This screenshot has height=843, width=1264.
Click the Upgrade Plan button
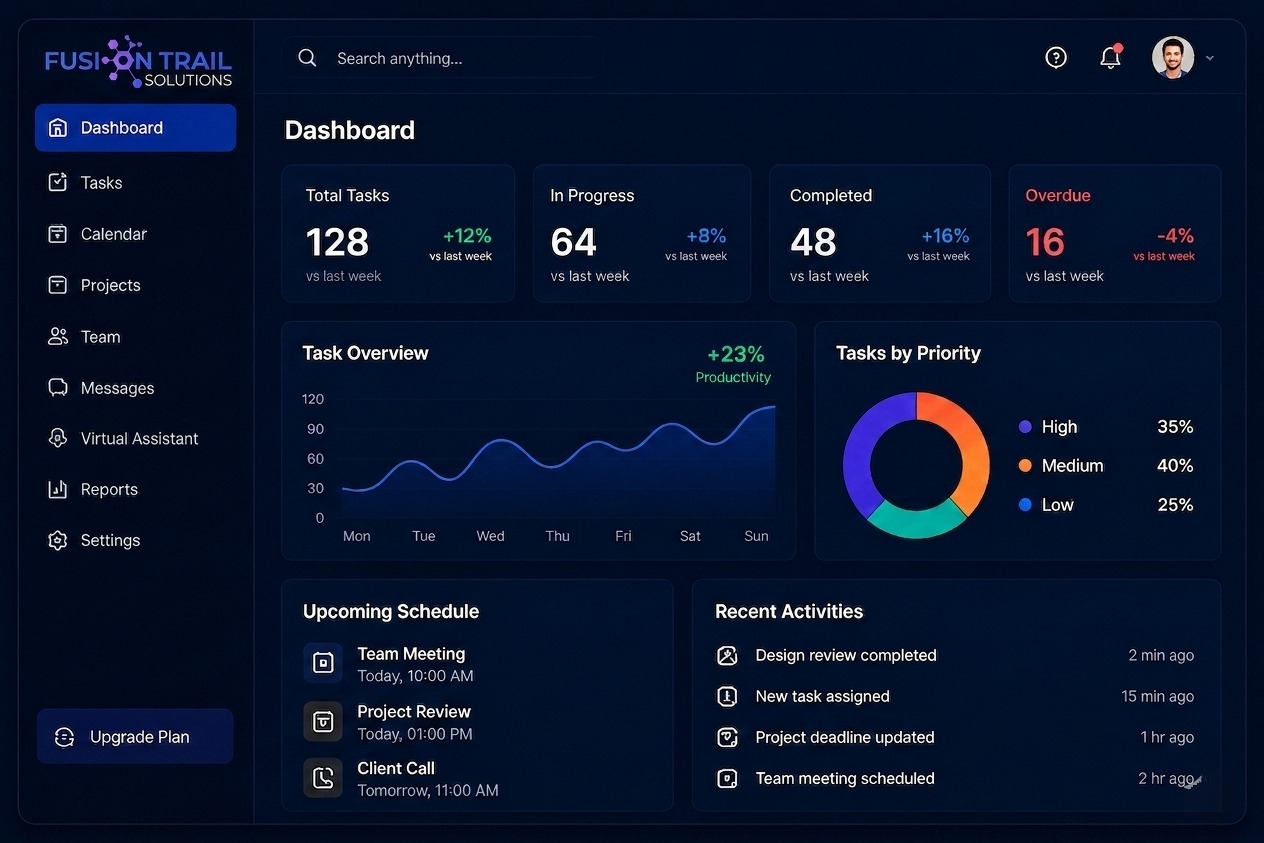[135, 737]
